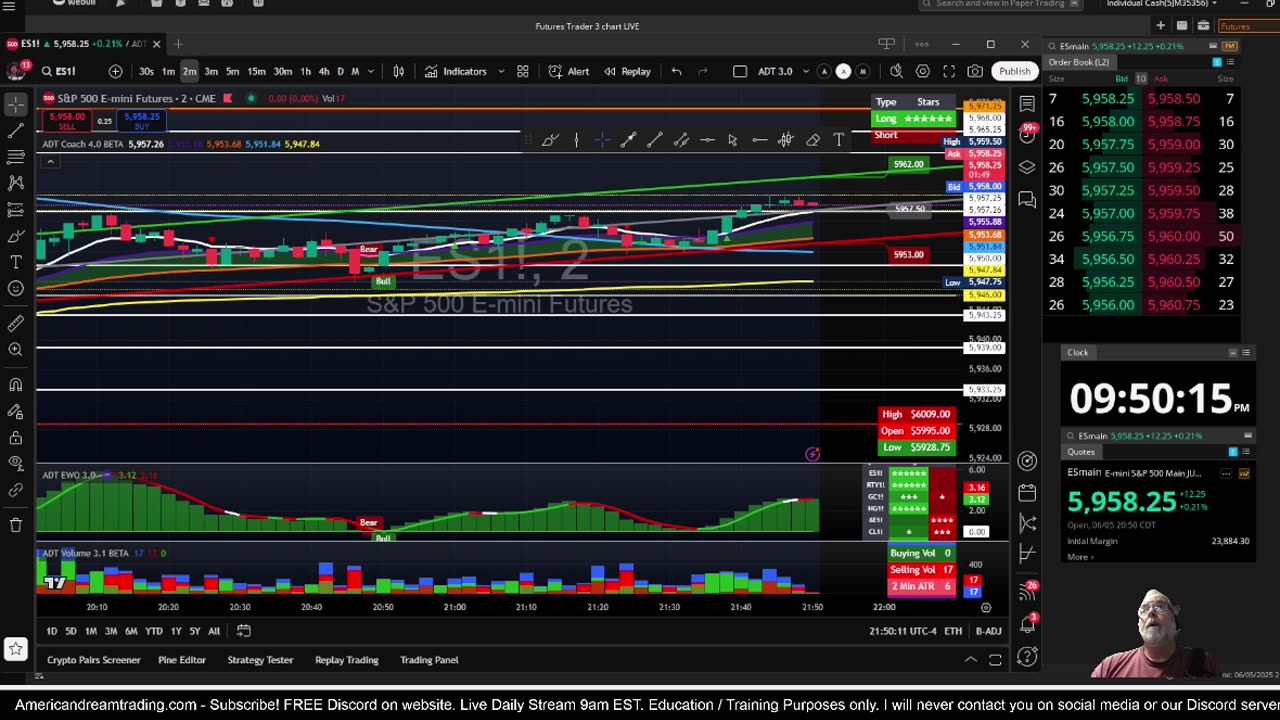The width and height of the screenshot is (1280, 720).
Task: Open the Pine Editor tab
Action: (x=181, y=660)
